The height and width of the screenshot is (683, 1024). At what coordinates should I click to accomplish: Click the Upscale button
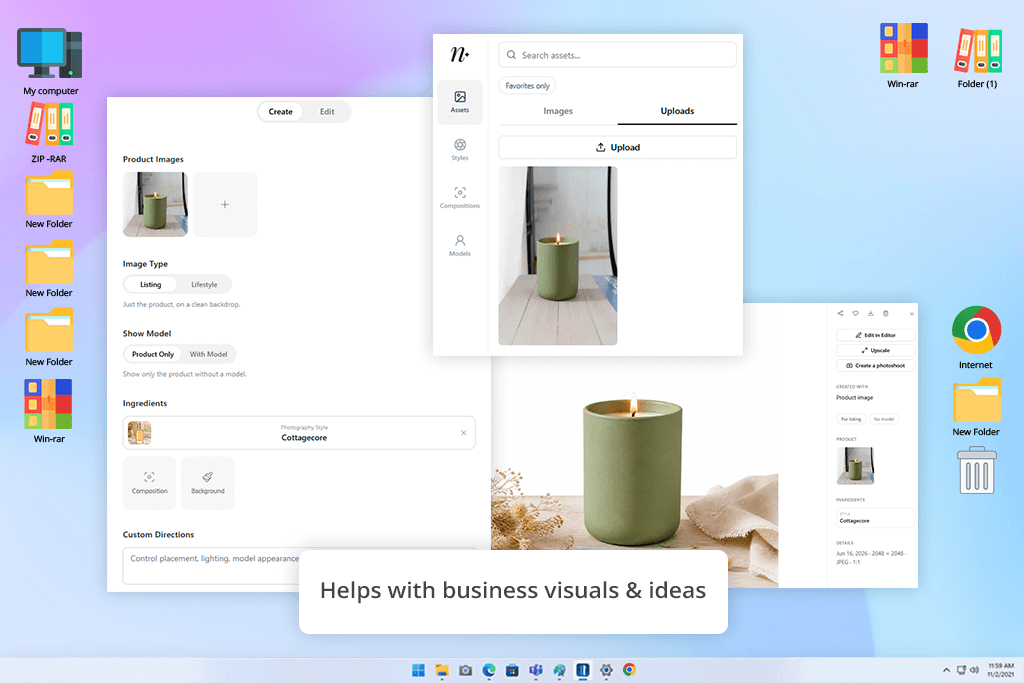click(x=875, y=350)
